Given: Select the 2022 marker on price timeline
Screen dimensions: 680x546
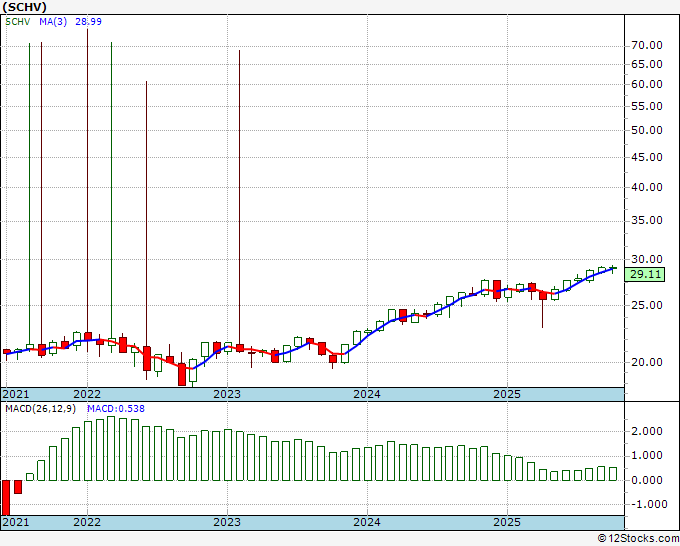Looking at the screenshot, I should pos(87,394).
